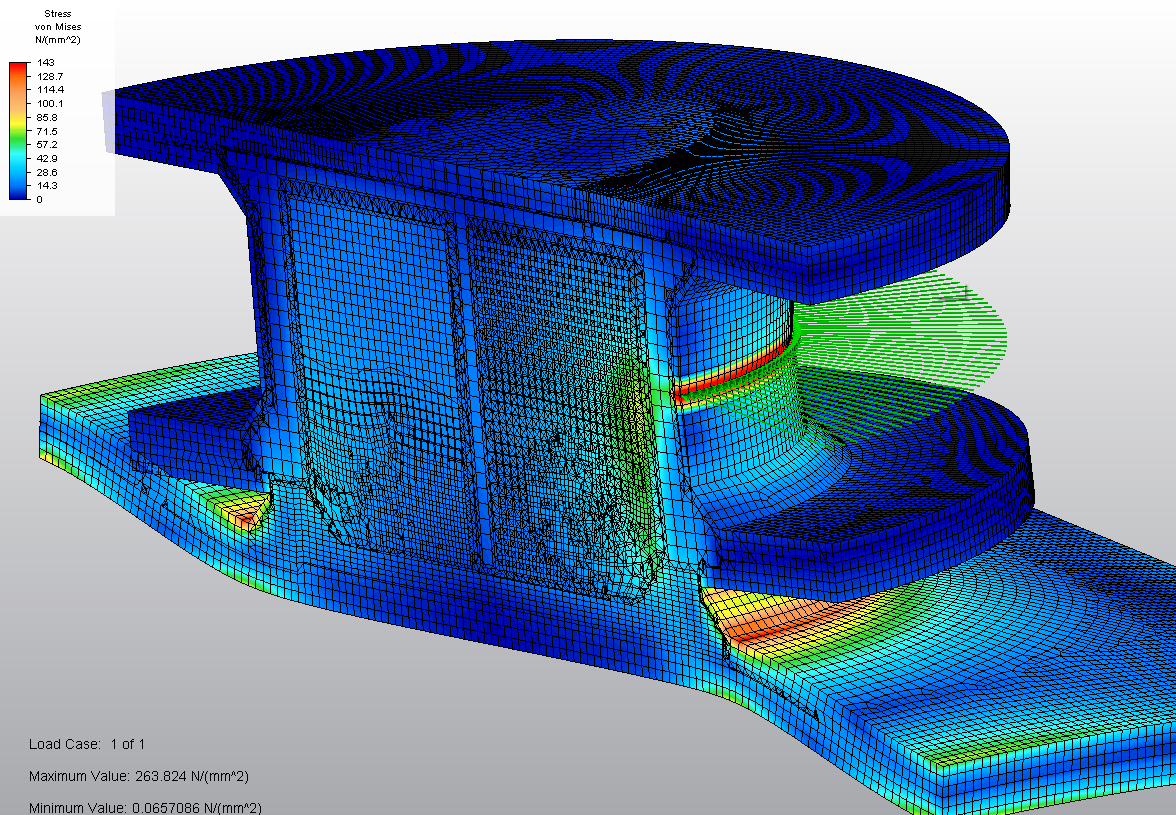Click the 28.6 legend label
The height and width of the screenshot is (815, 1176).
[x=48, y=172]
